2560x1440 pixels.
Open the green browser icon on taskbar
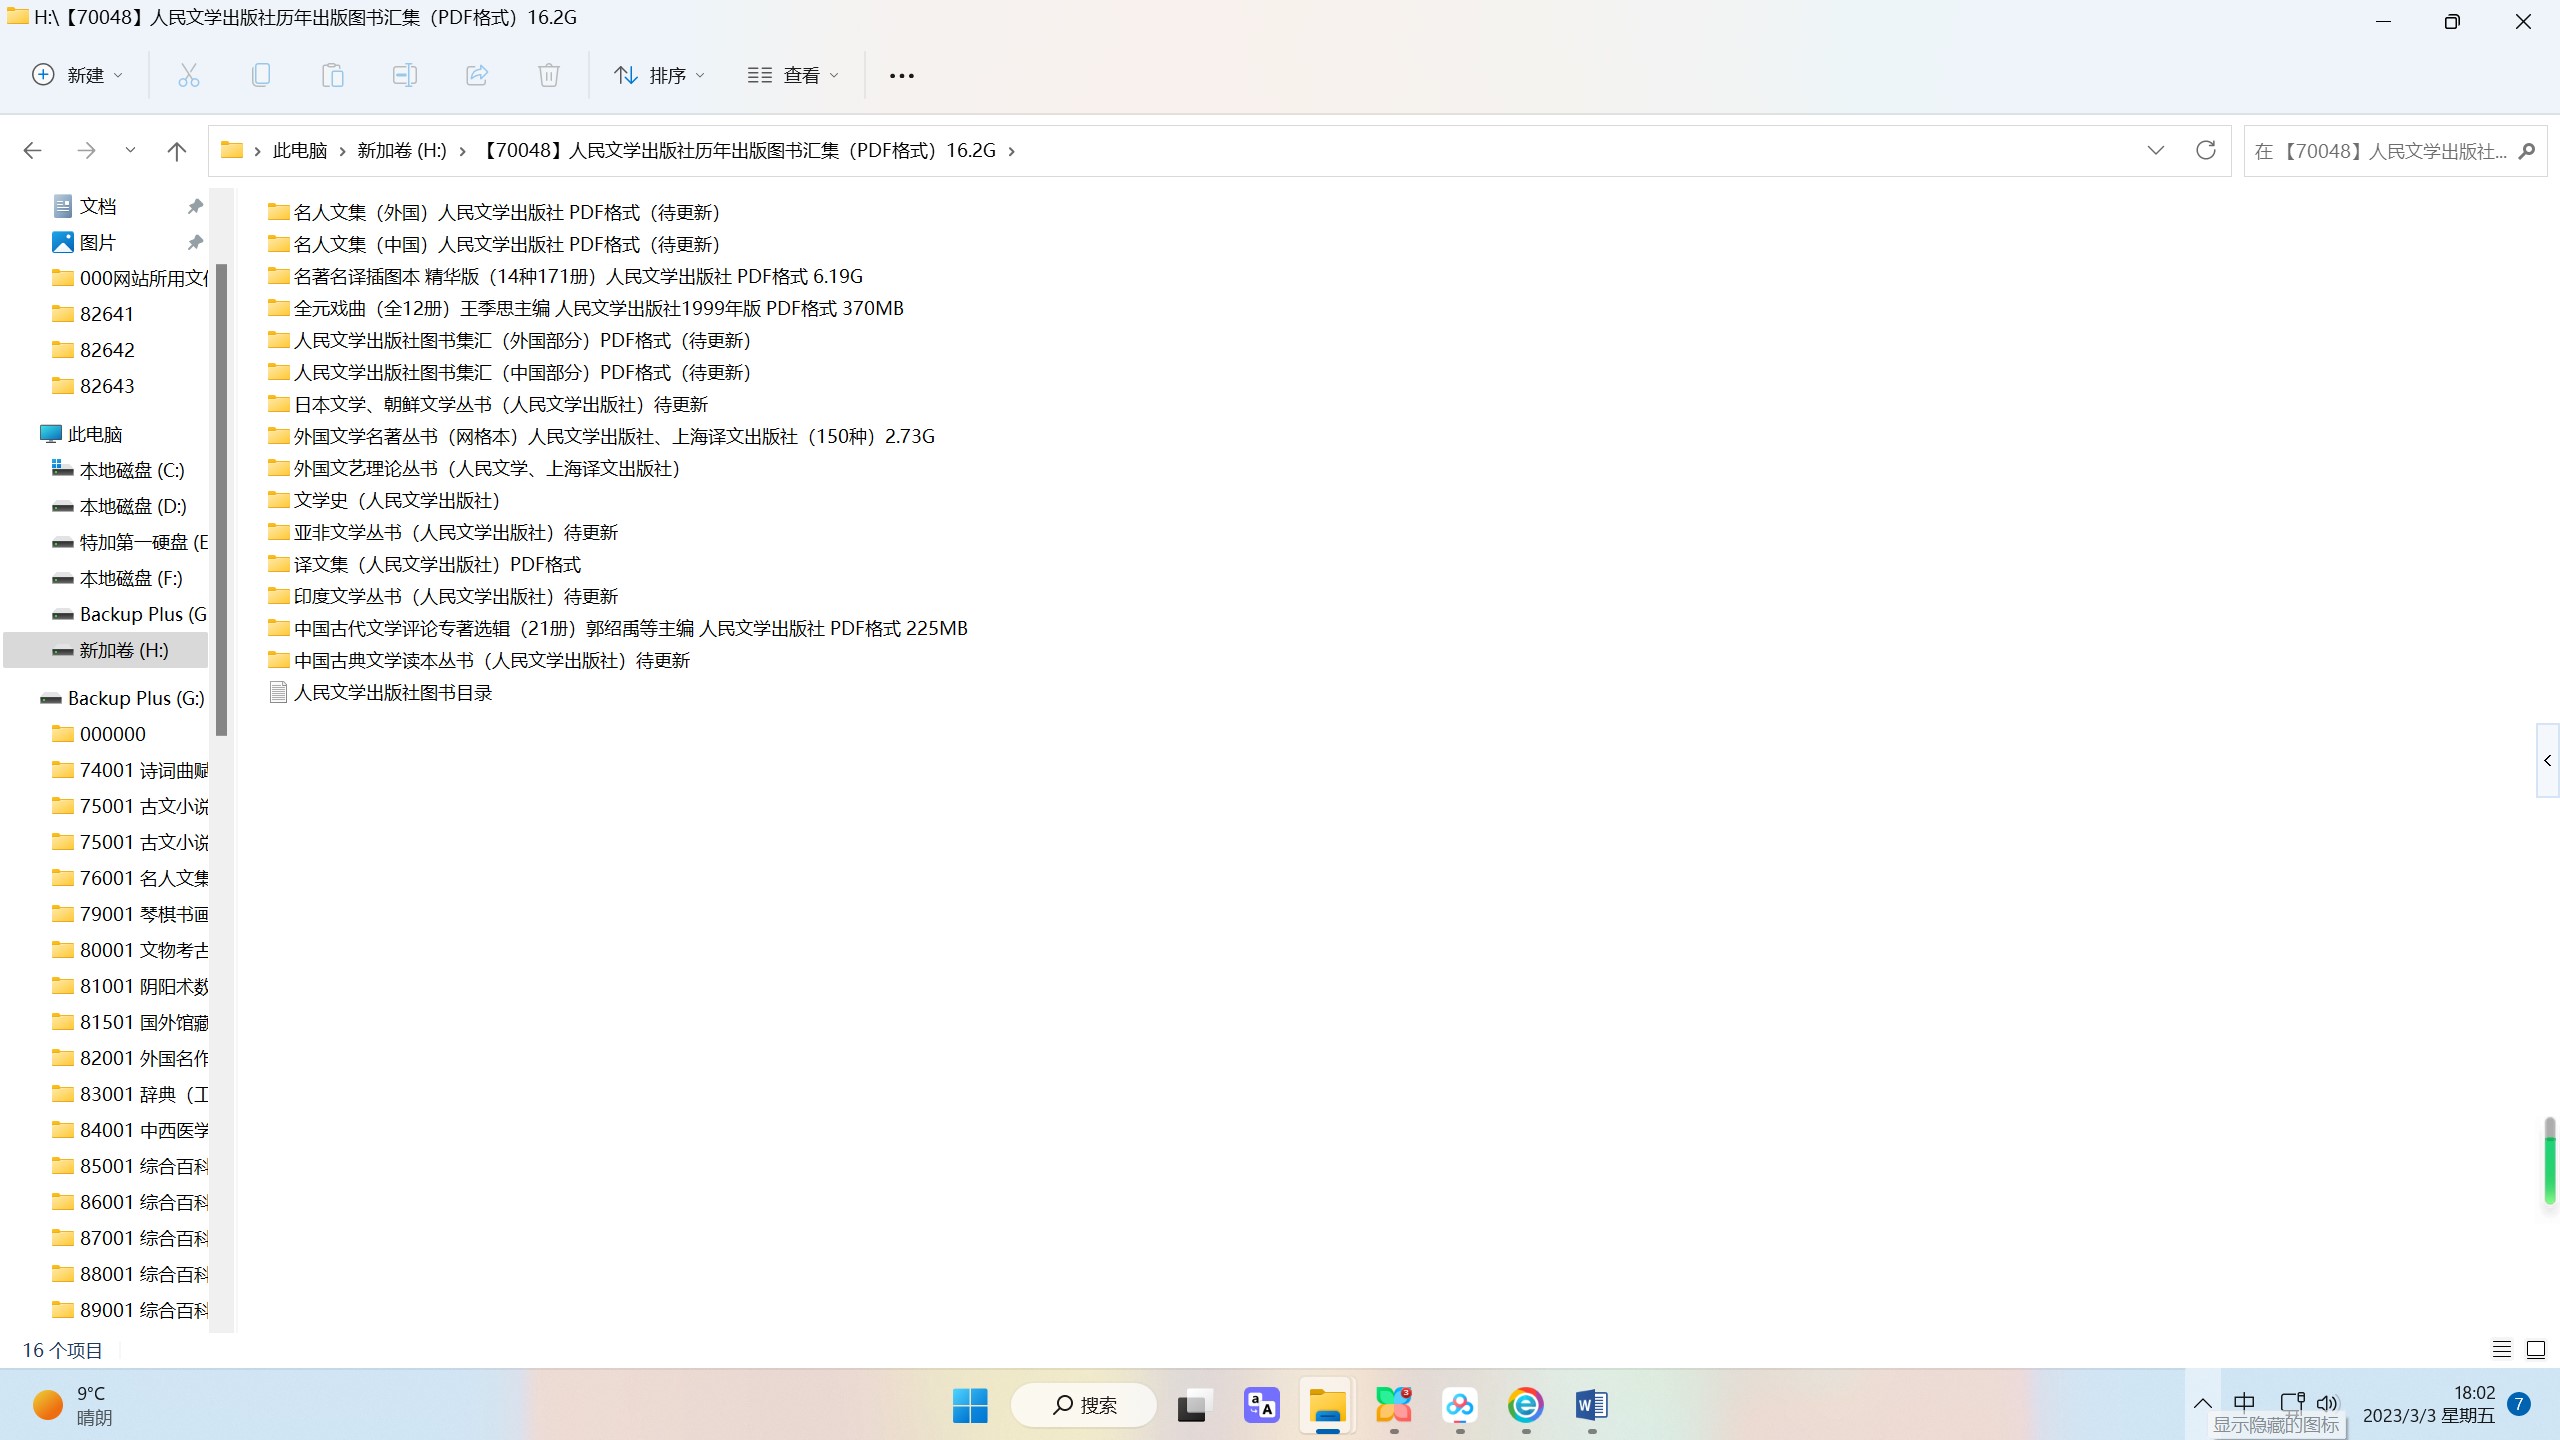point(1525,1405)
